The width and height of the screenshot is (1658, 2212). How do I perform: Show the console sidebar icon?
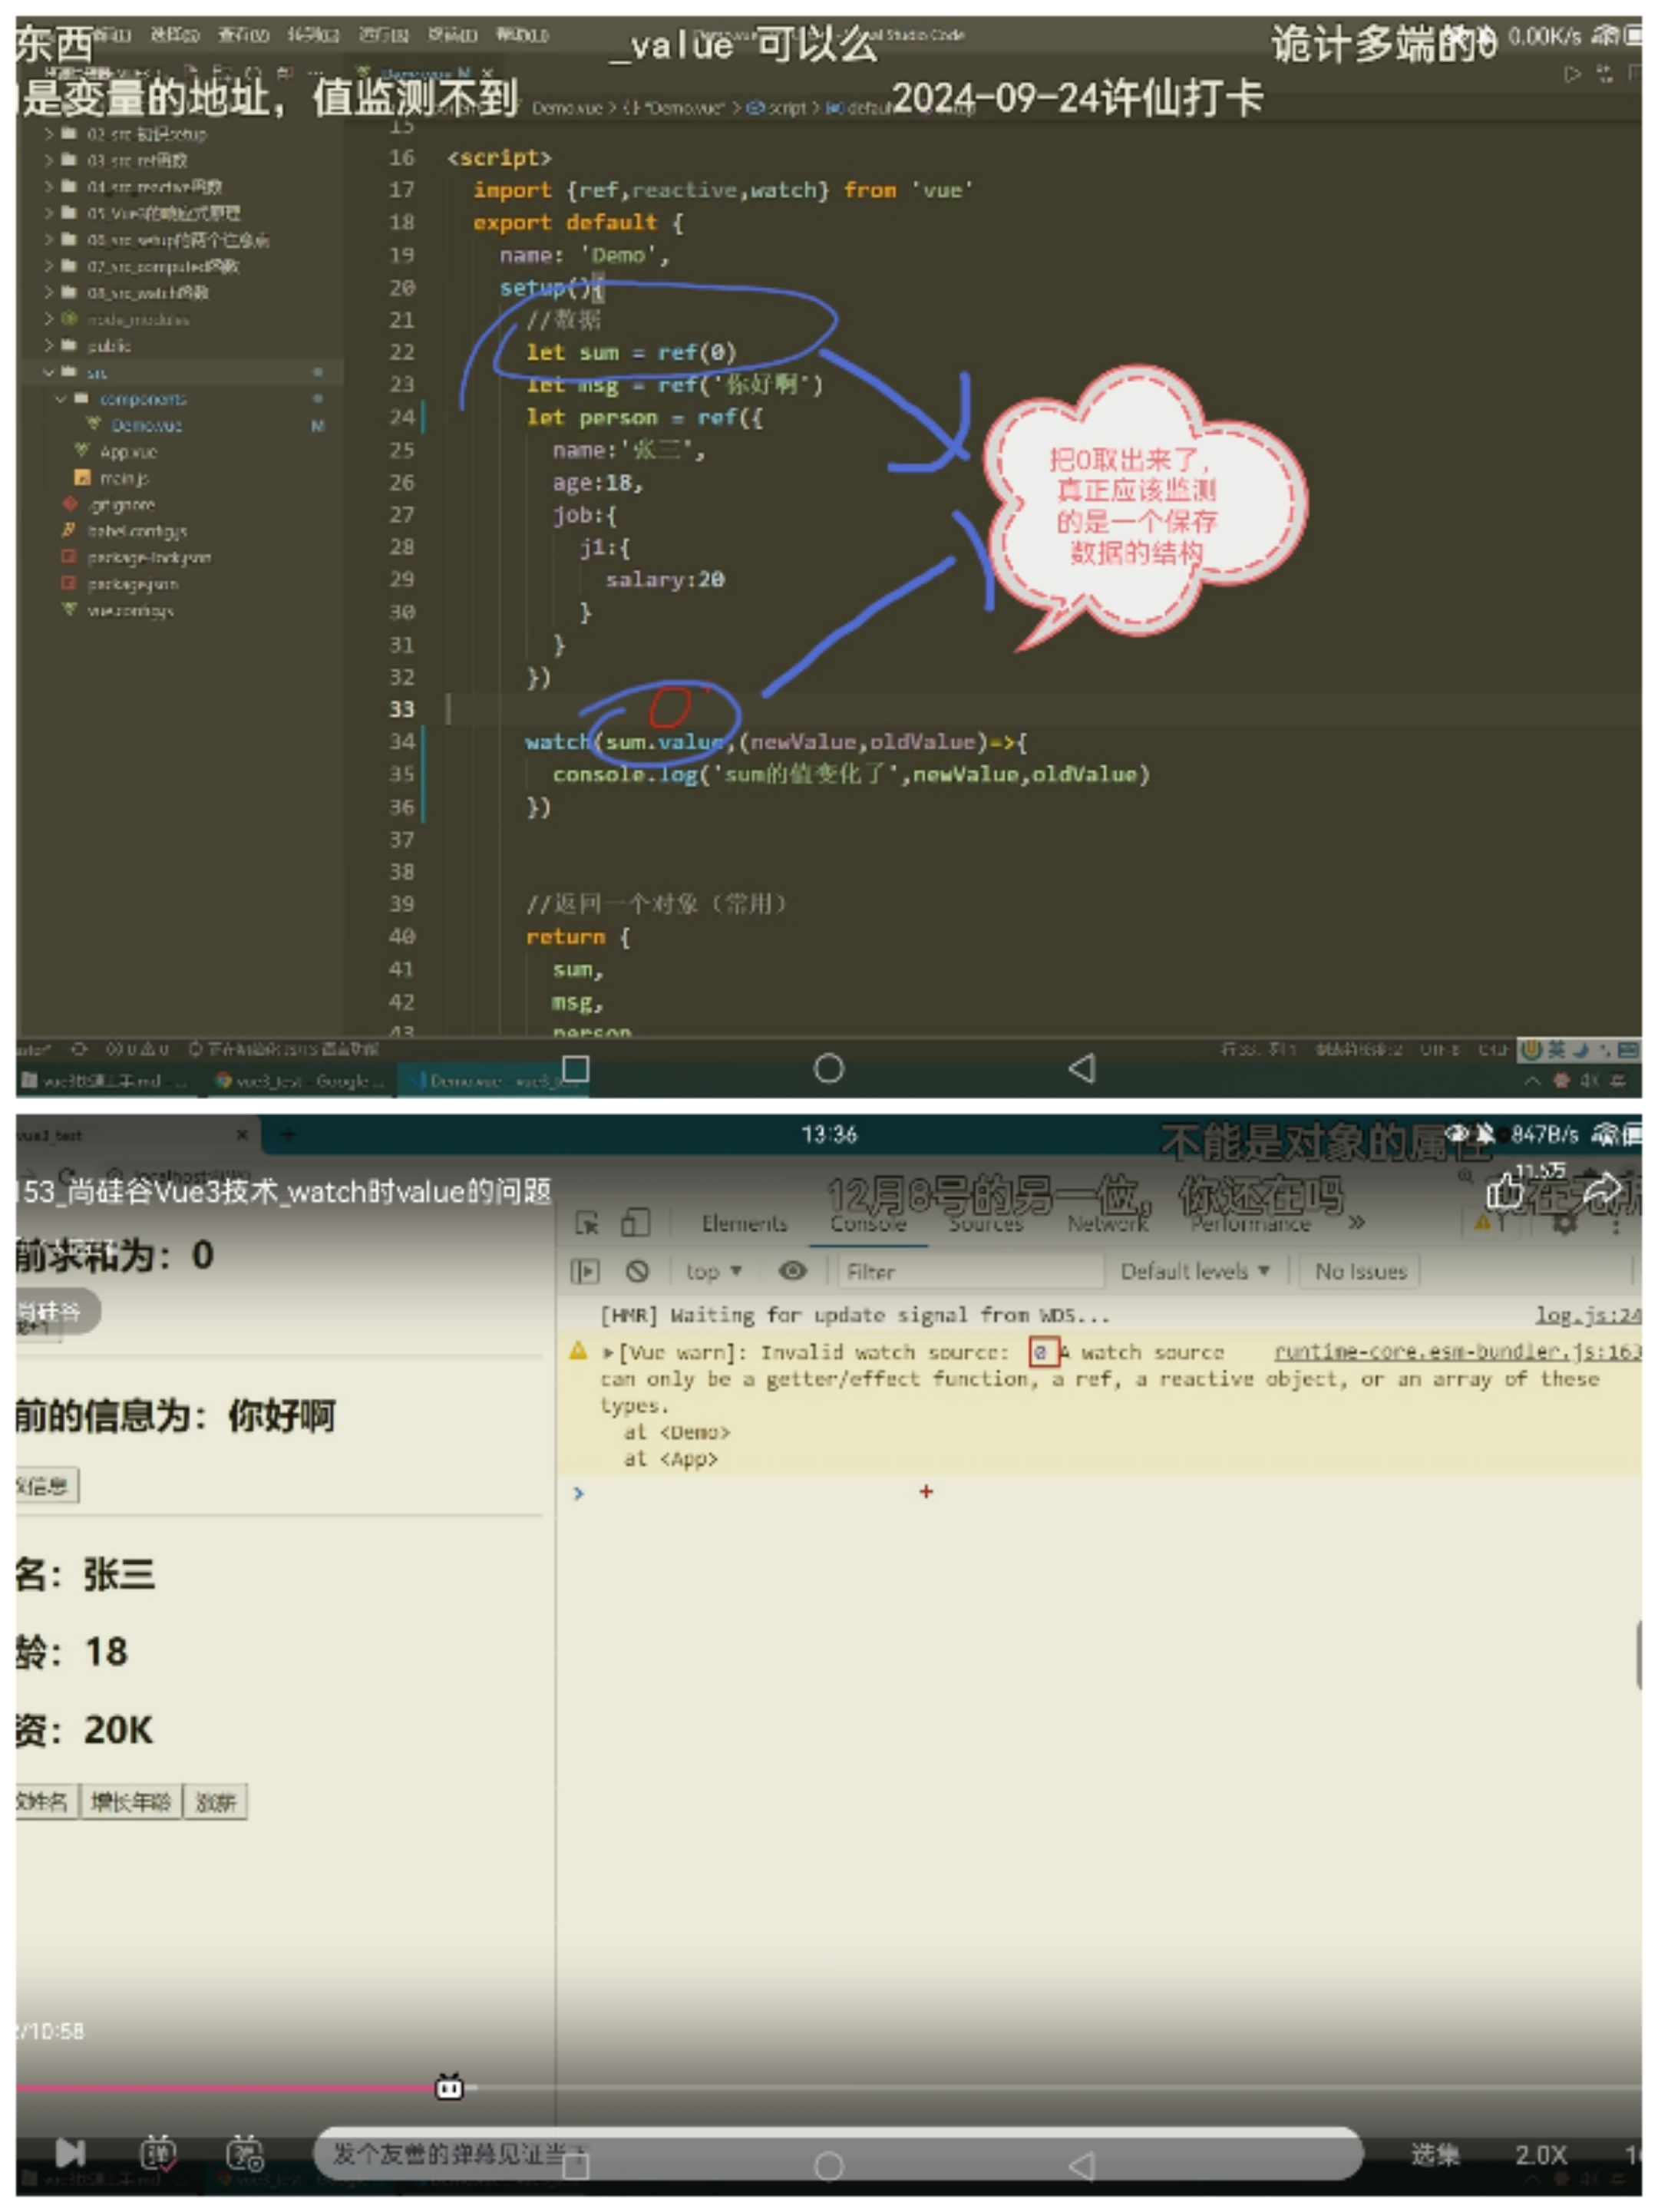pos(585,1271)
